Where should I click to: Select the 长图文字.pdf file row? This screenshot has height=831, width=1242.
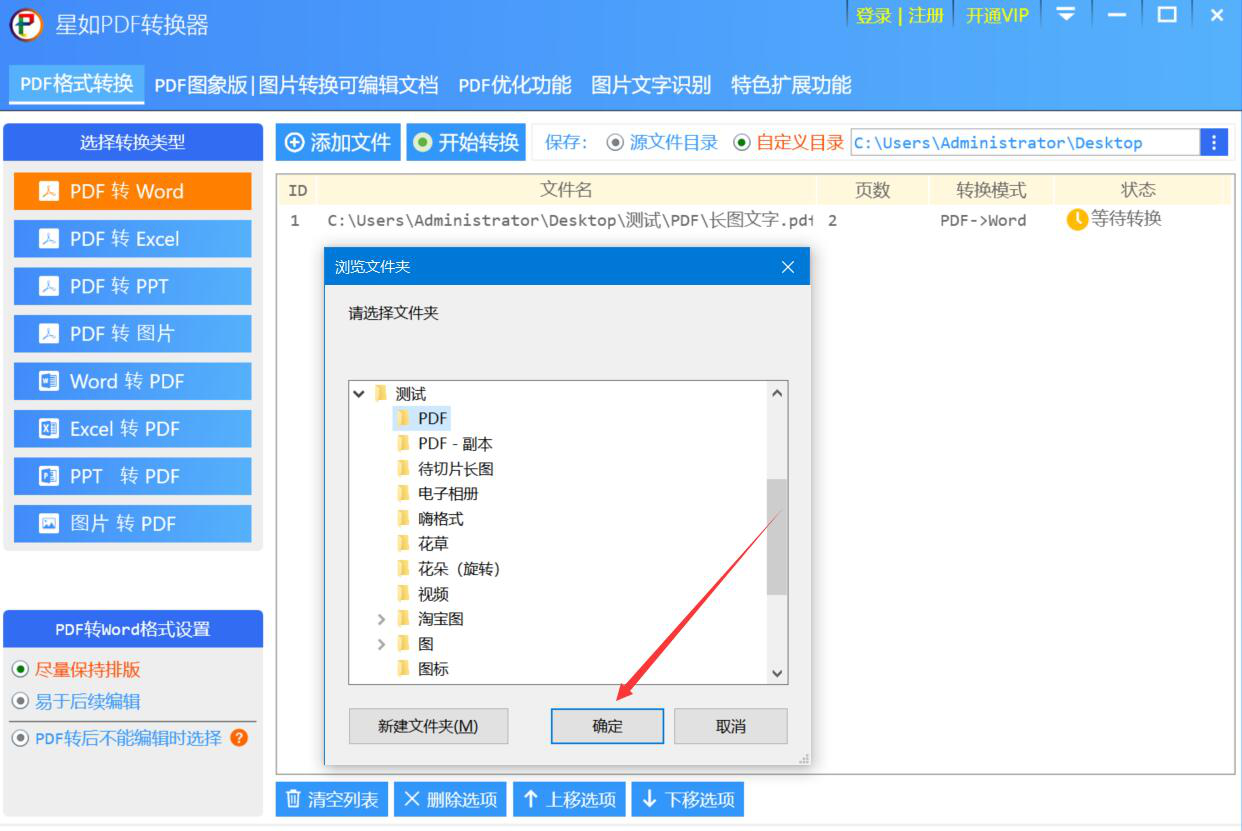(755, 220)
